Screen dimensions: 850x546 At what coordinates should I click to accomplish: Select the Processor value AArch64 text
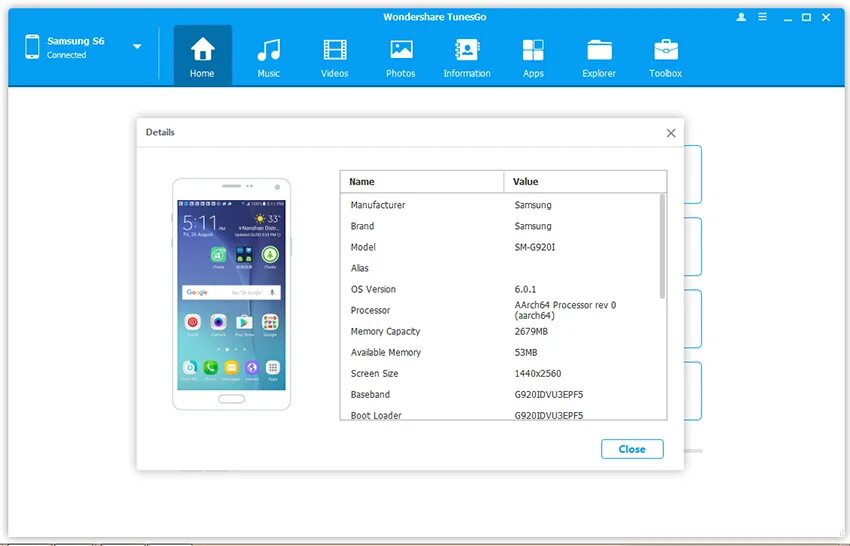coord(565,310)
